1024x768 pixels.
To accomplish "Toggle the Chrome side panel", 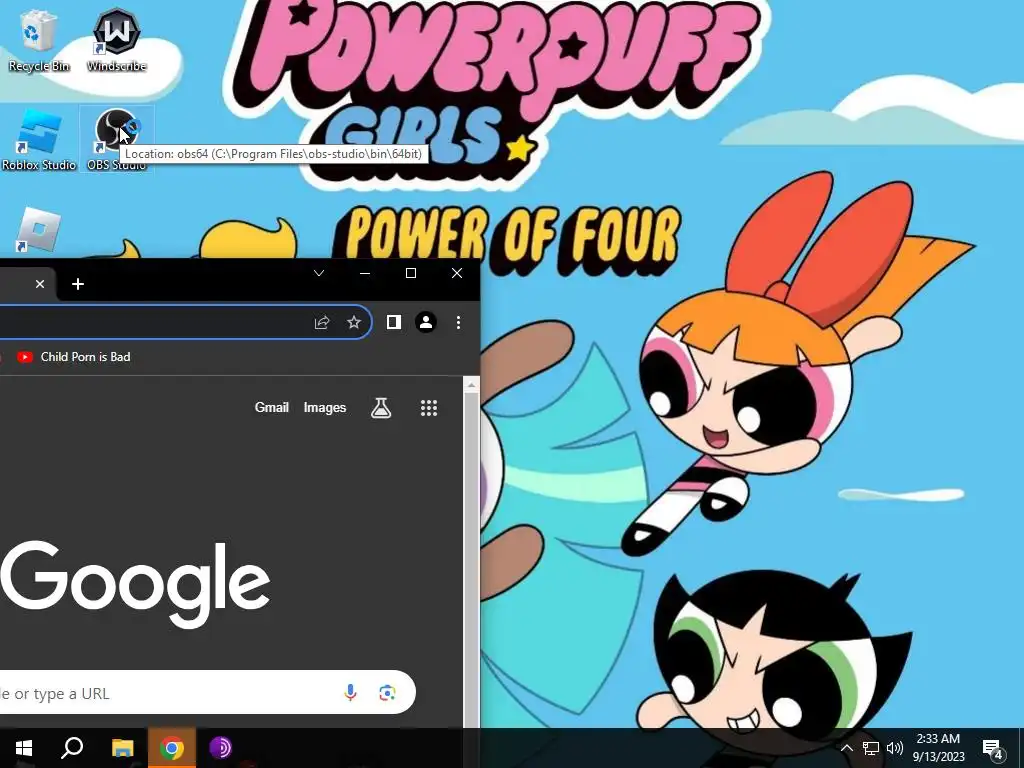I will pos(393,322).
